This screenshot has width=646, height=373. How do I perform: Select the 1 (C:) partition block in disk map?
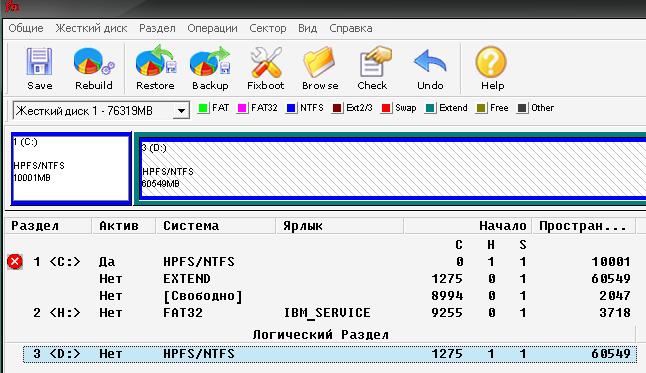(x=71, y=169)
